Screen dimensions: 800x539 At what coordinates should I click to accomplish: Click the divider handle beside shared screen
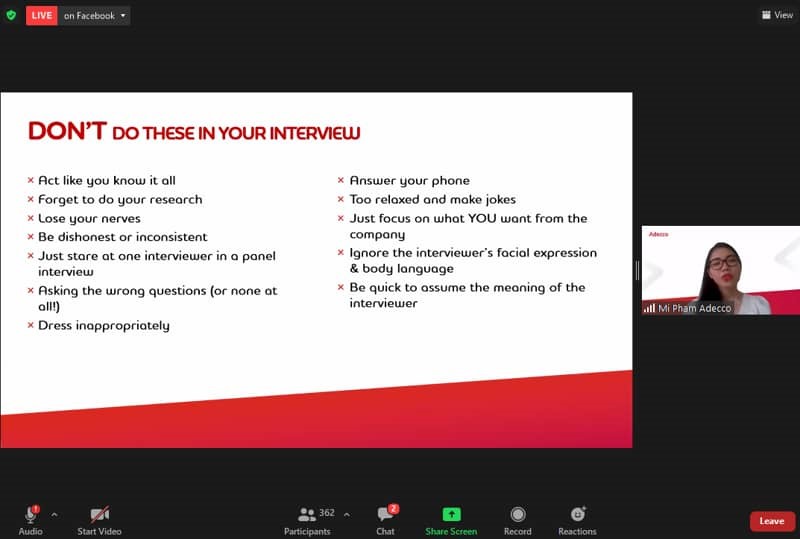(637, 270)
